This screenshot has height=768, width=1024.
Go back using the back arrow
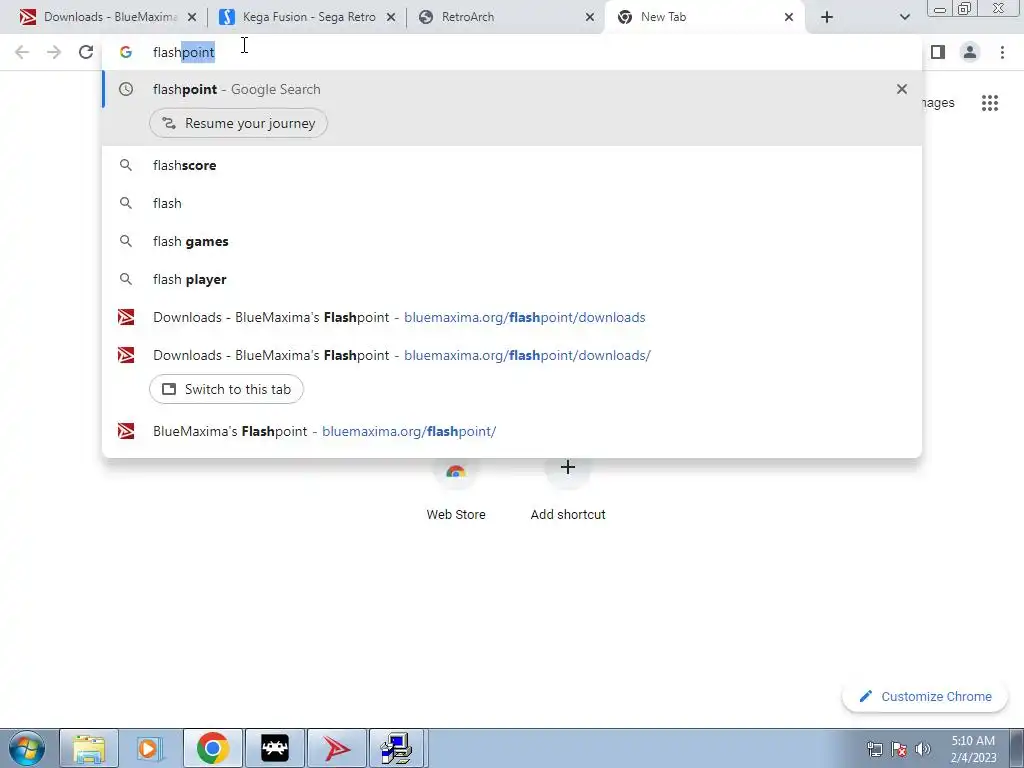click(x=22, y=52)
